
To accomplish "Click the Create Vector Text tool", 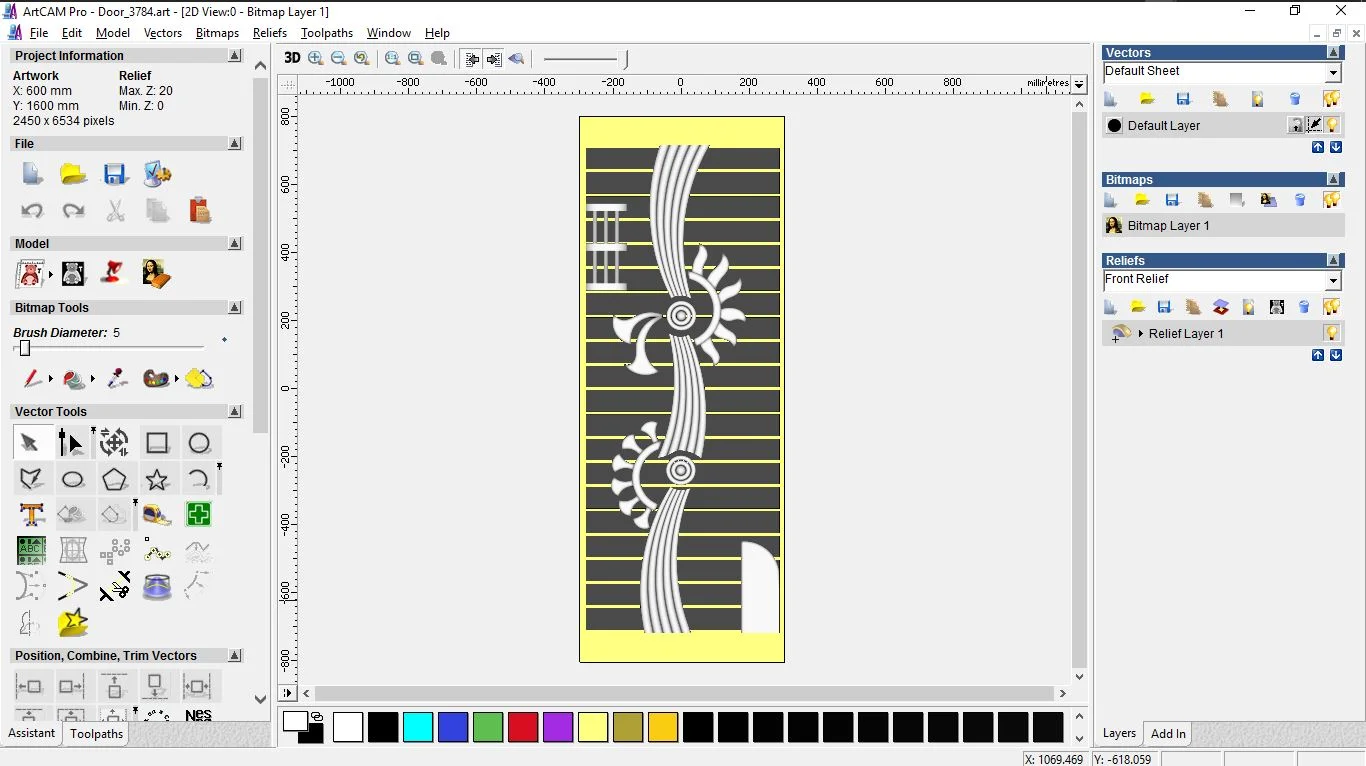I will pyautogui.click(x=31, y=515).
